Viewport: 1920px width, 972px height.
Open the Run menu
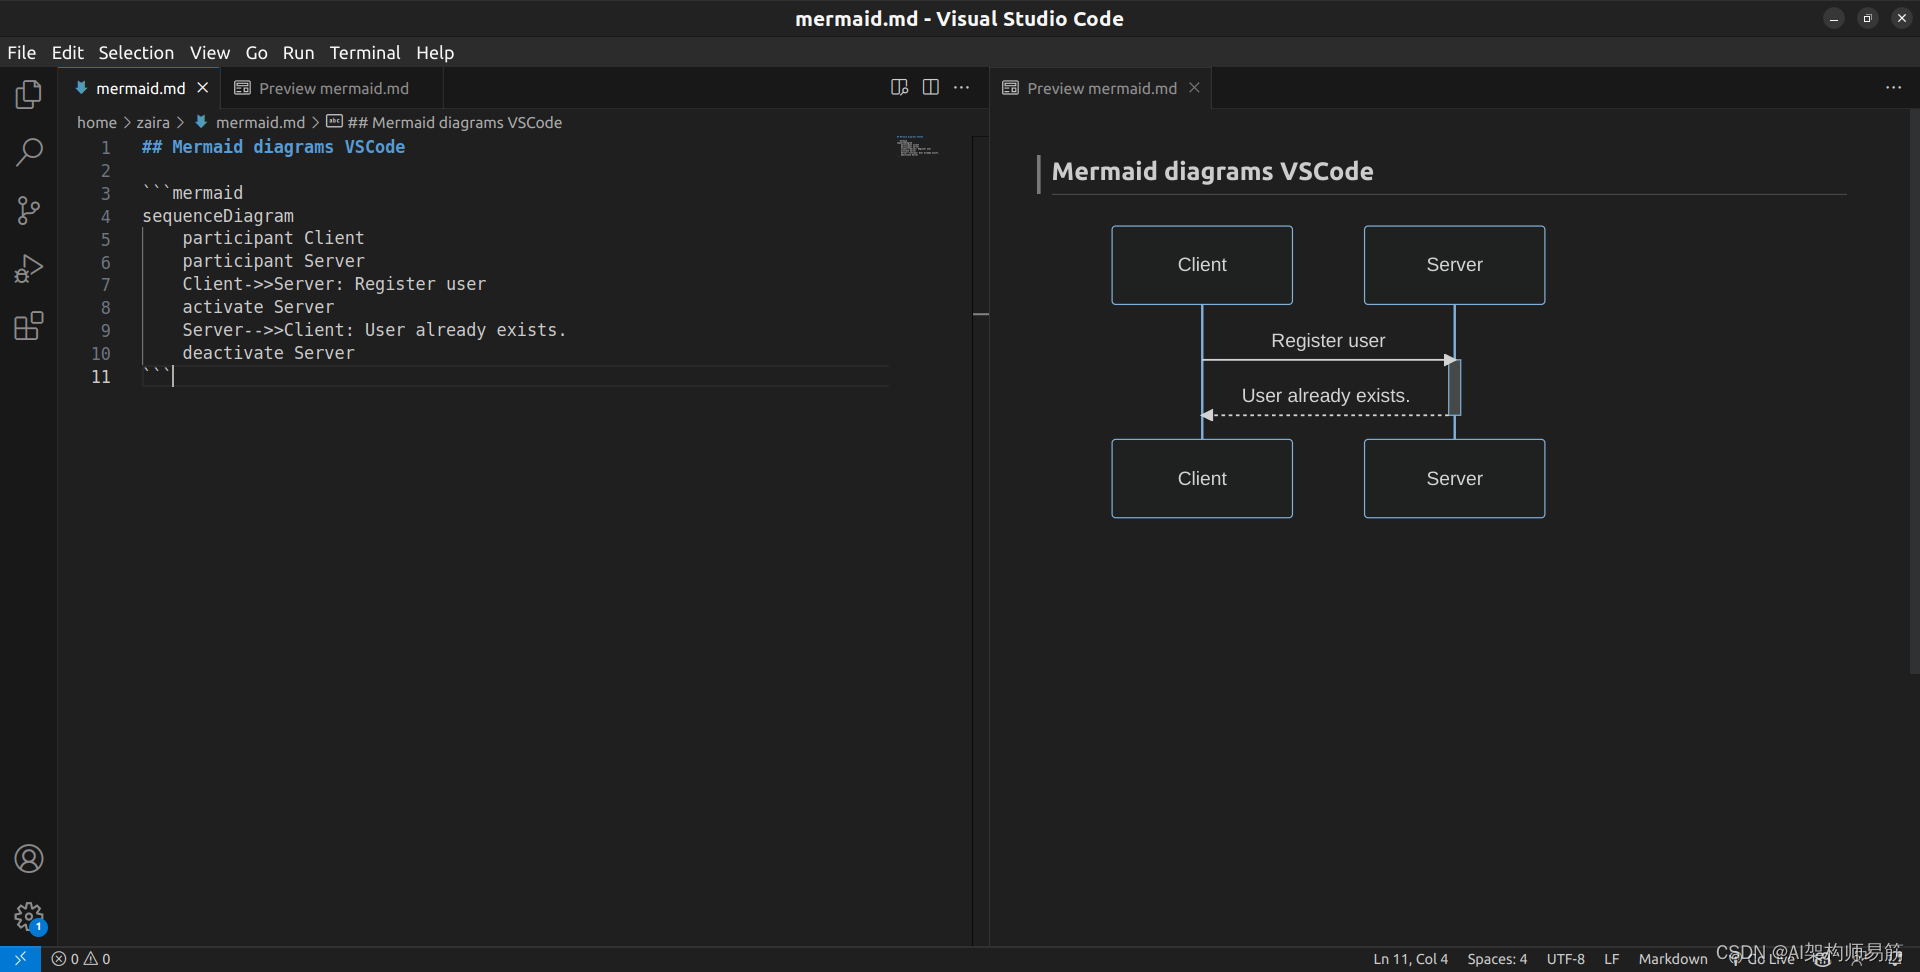click(x=298, y=53)
